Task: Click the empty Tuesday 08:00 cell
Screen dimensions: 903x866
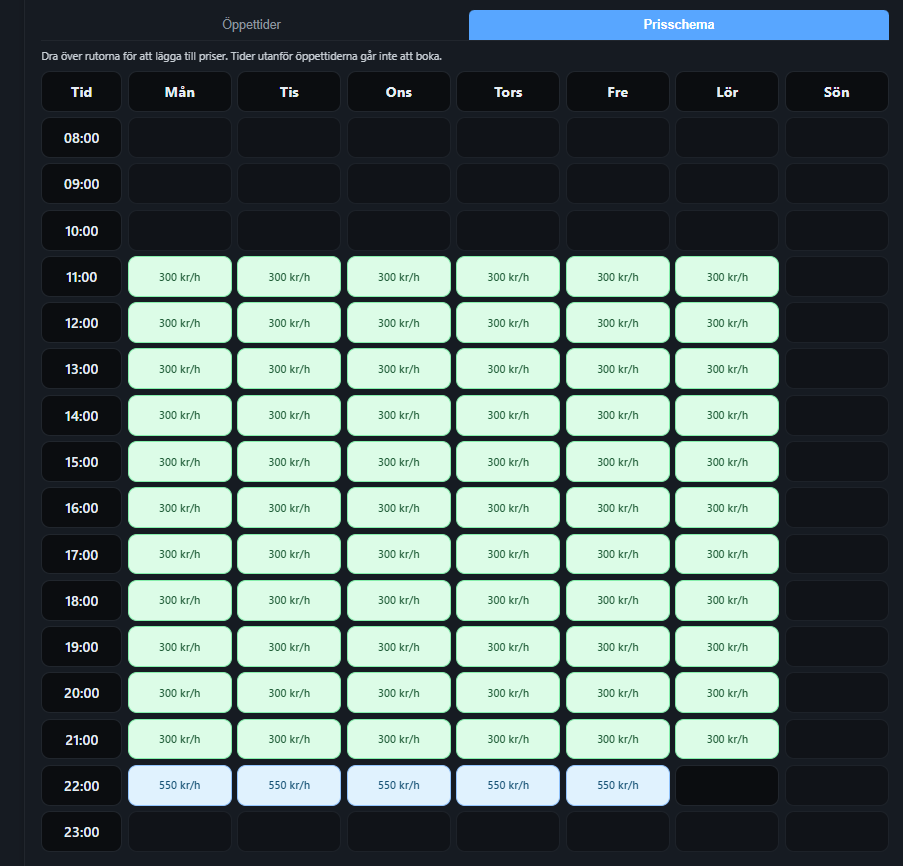Action: pos(289,138)
